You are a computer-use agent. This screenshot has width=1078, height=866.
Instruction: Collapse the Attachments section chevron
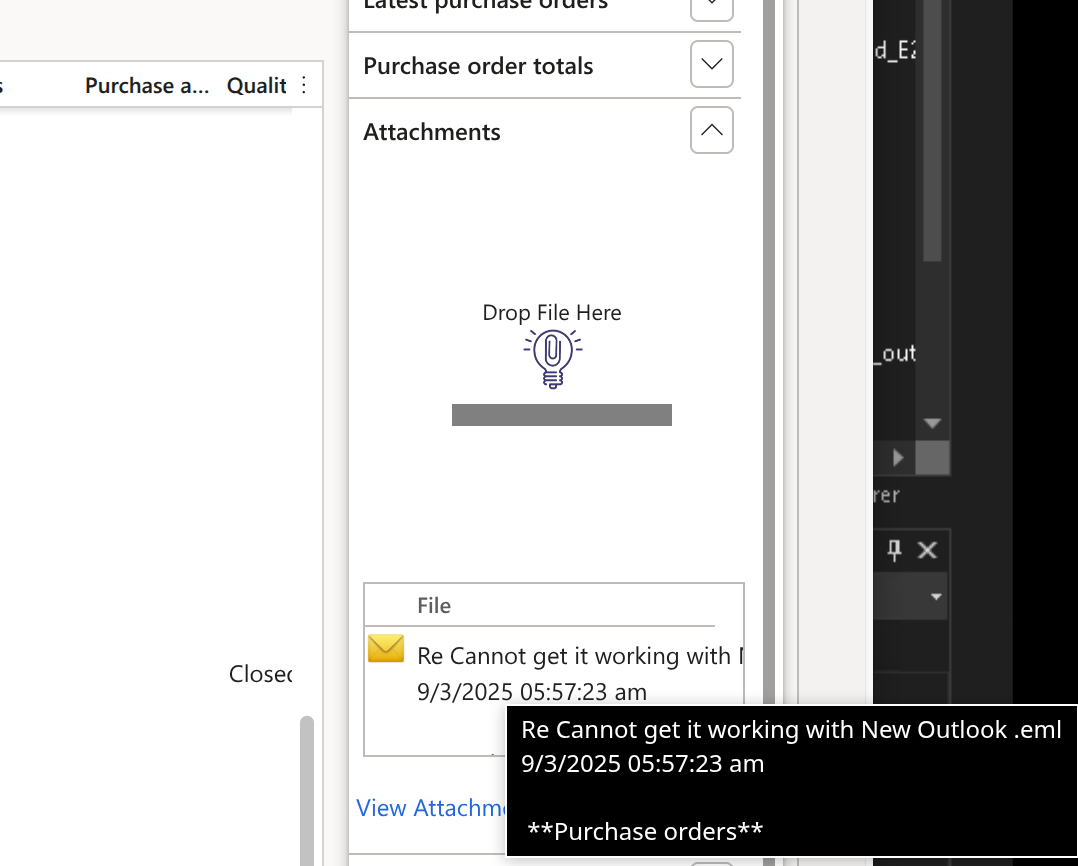click(712, 130)
